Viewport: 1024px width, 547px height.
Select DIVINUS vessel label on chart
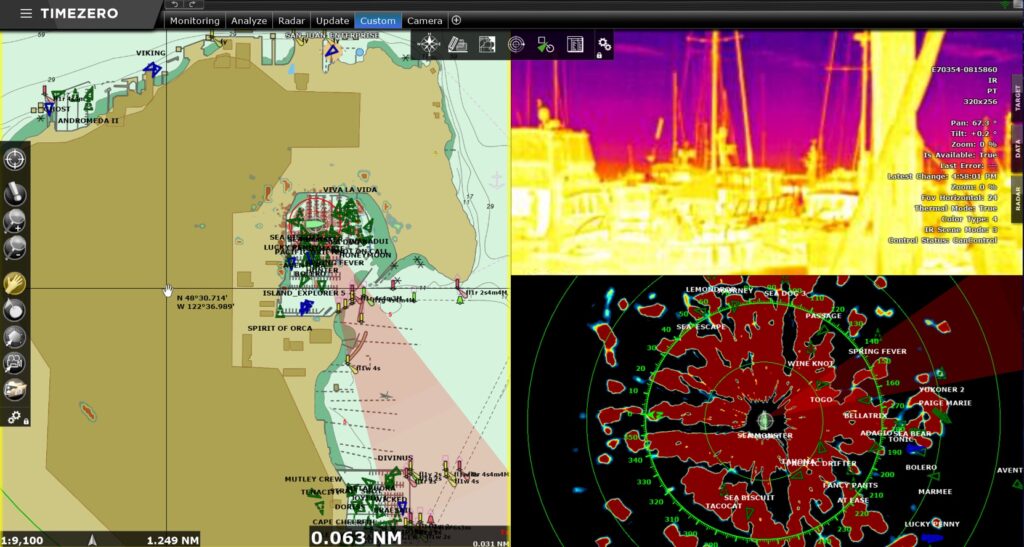click(395, 458)
